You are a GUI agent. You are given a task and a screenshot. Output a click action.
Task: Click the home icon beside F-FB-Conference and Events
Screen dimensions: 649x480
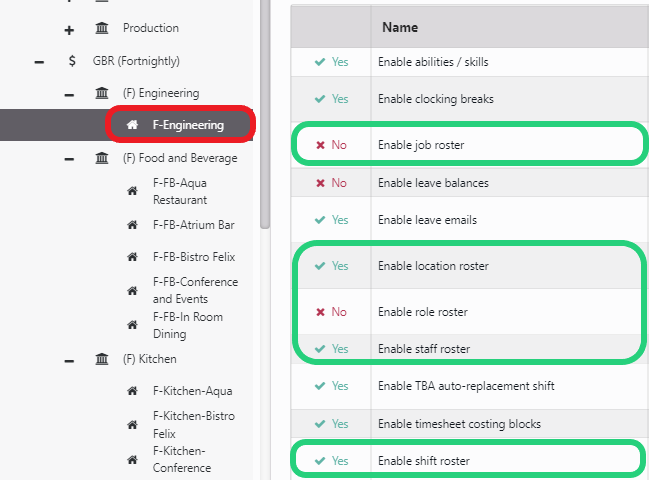pos(132,290)
